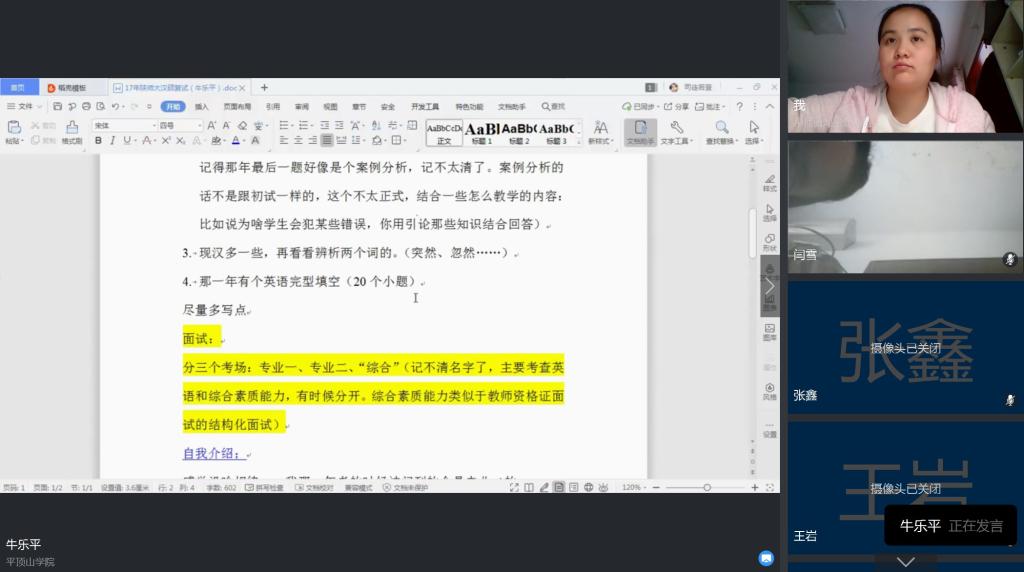The width and height of the screenshot is (1024, 572).
Task: Center-align the paragraph text
Action: (x=298, y=141)
